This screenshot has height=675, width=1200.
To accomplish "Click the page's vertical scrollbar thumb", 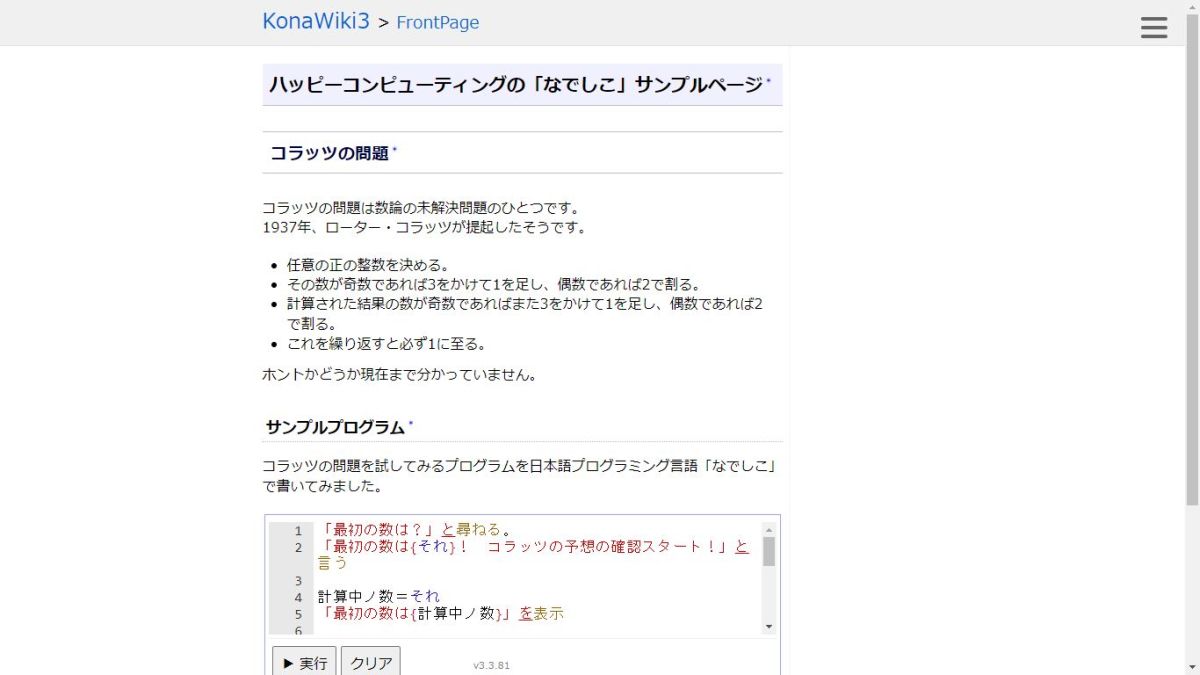I will click(x=1192, y=250).
